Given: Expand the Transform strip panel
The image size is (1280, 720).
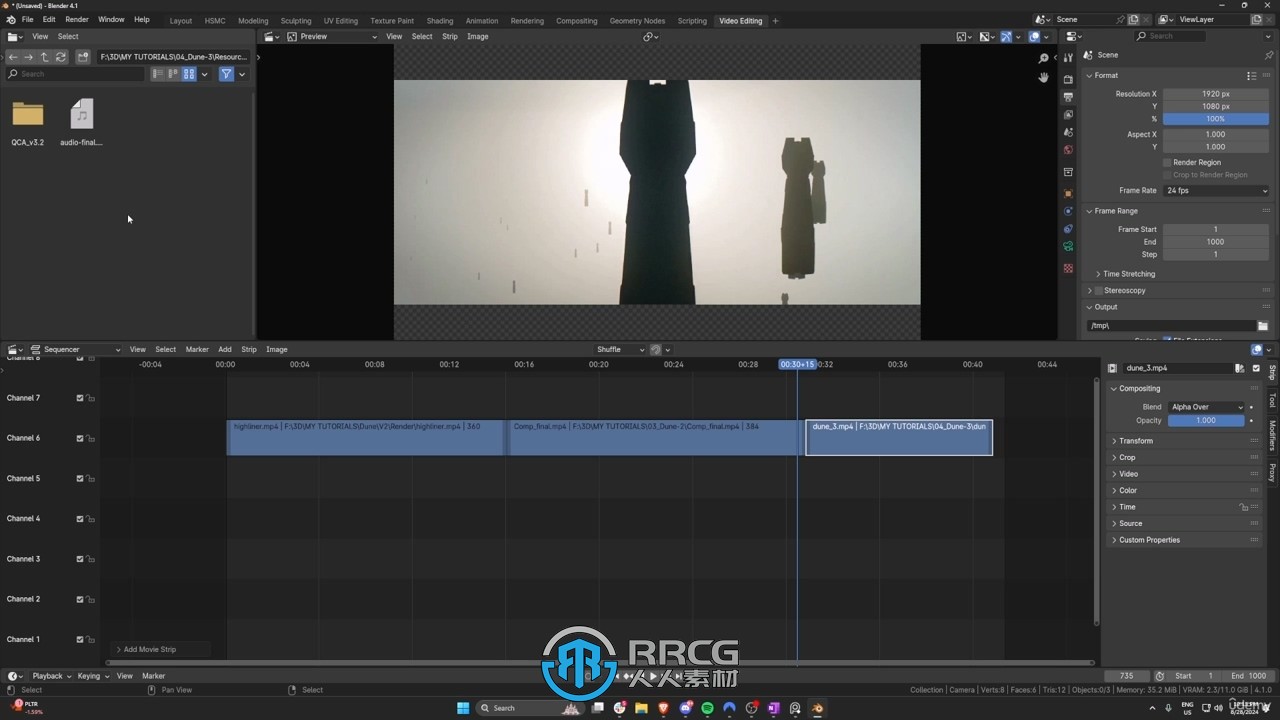Looking at the screenshot, I should click(1135, 441).
